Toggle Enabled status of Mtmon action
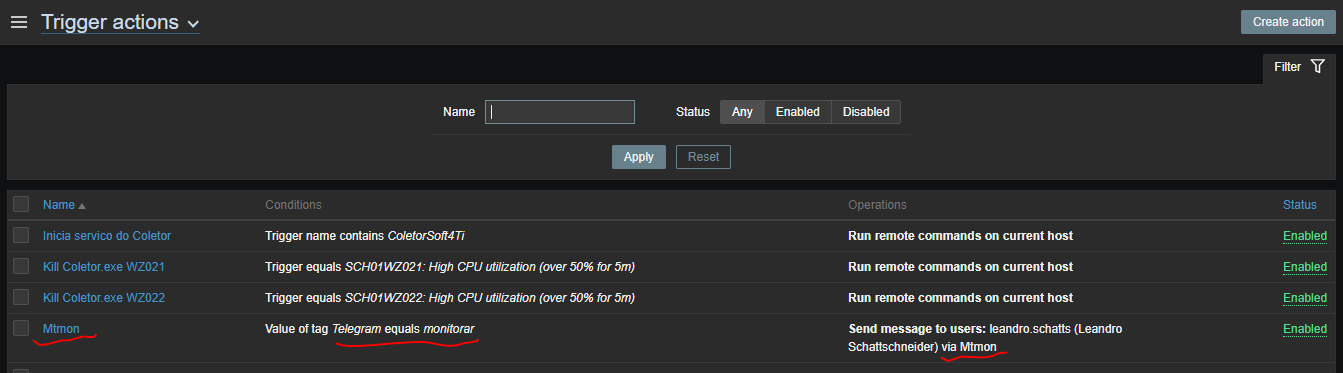1343x373 pixels. 1305,329
